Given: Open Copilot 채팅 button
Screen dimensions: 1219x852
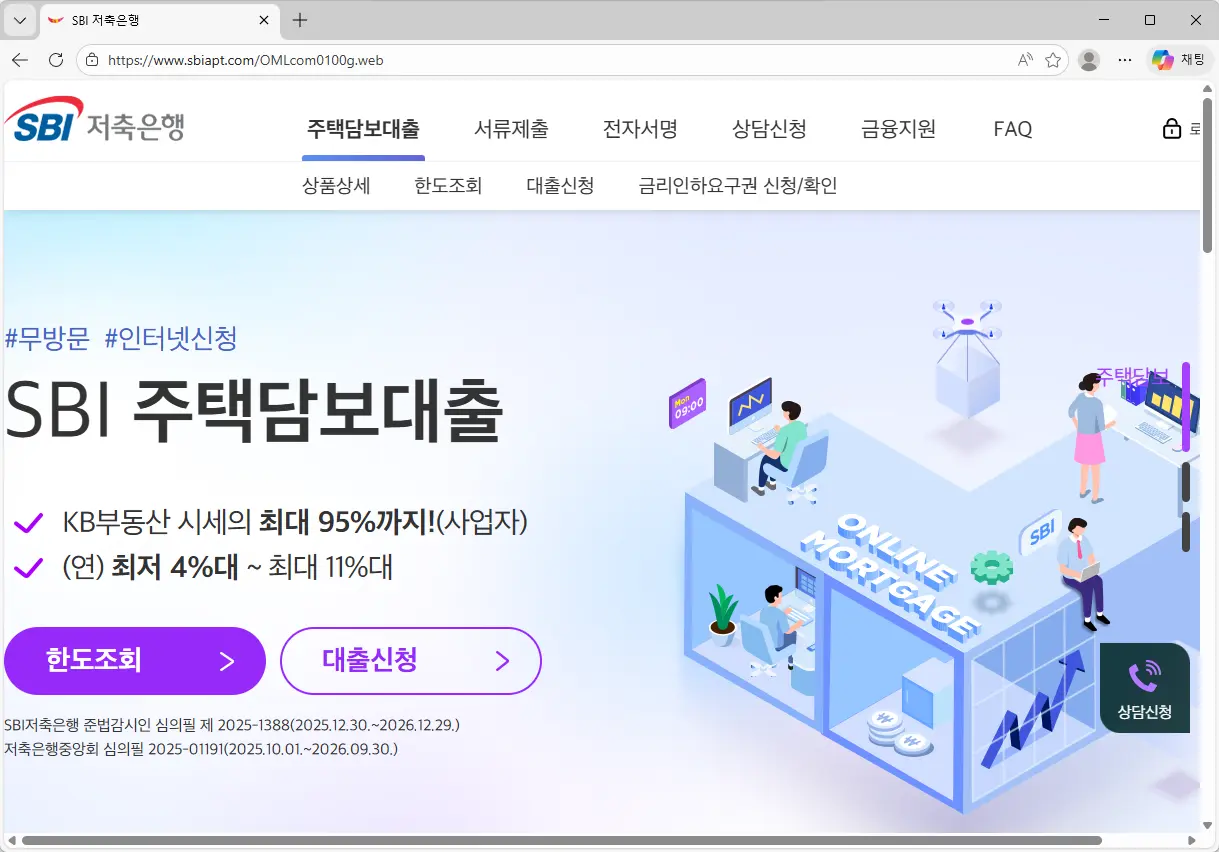Looking at the screenshot, I should (1178, 60).
